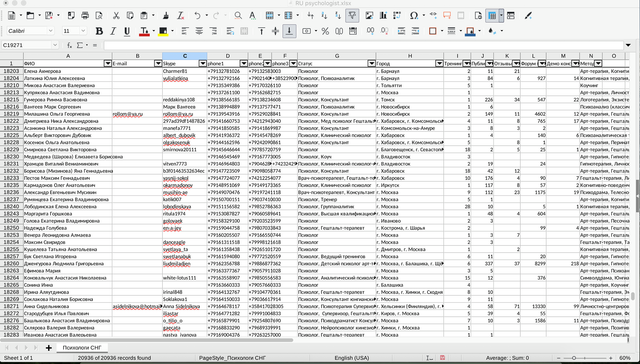Click the Formula equals button

point(95,45)
